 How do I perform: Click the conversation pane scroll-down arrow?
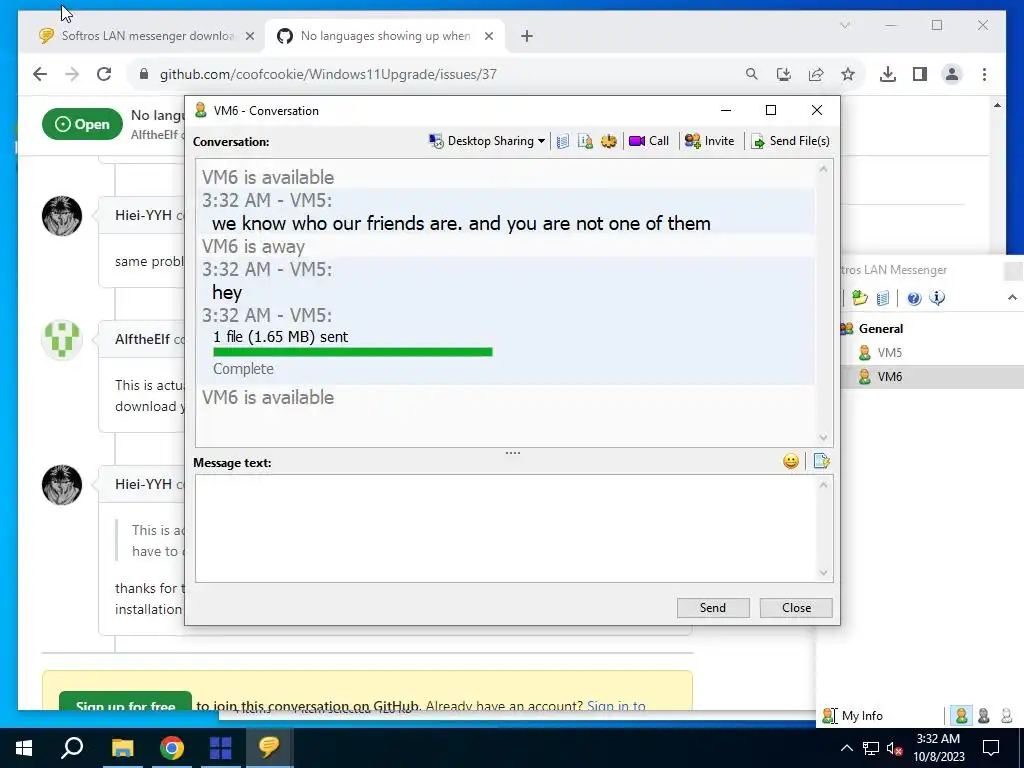tap(824, 438)
